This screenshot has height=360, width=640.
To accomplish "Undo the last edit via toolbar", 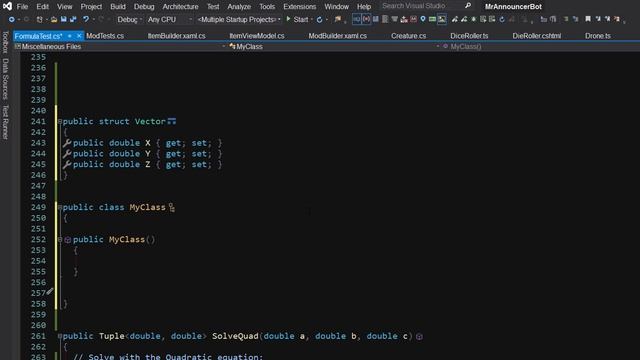I will pyautogui.click(x=86, y=19).
